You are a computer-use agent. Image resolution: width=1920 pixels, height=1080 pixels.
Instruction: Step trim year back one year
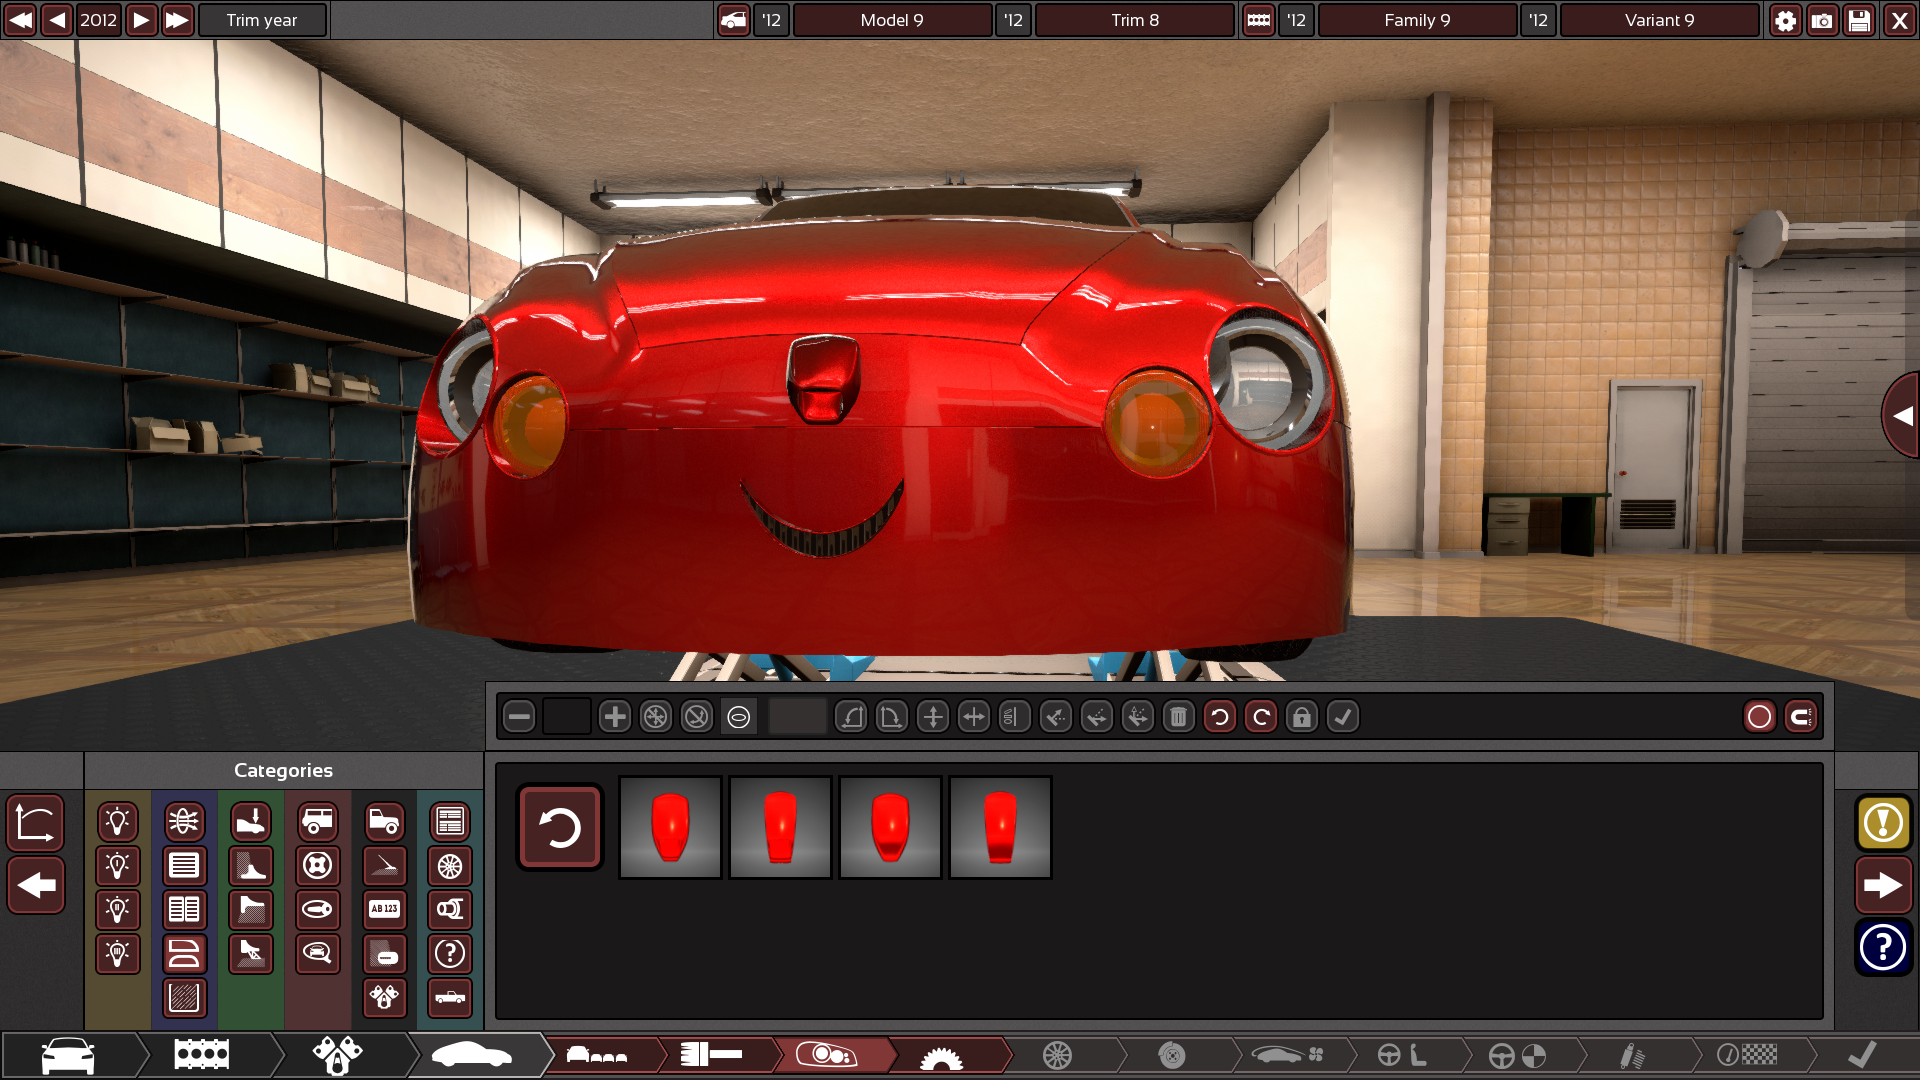(57, 20)
